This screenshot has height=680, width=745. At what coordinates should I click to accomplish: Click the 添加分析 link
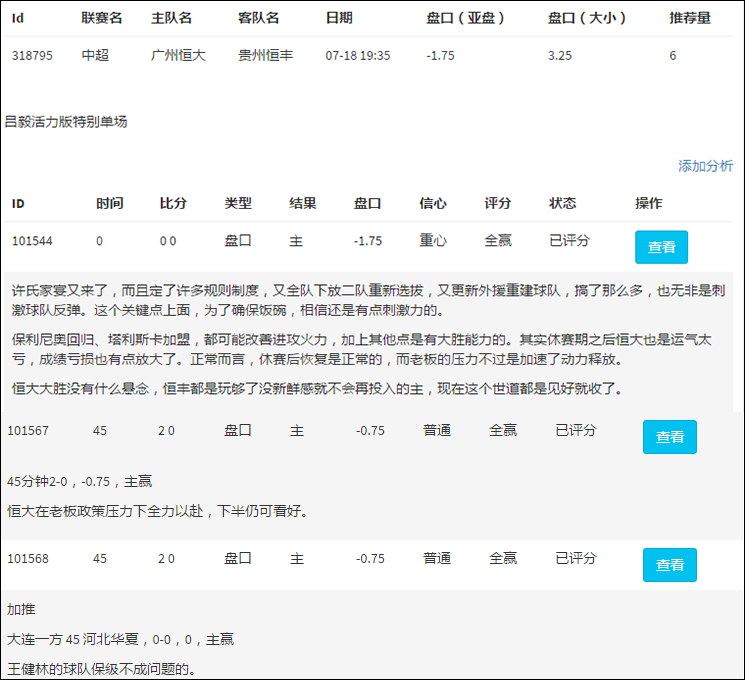pos(705,166)
